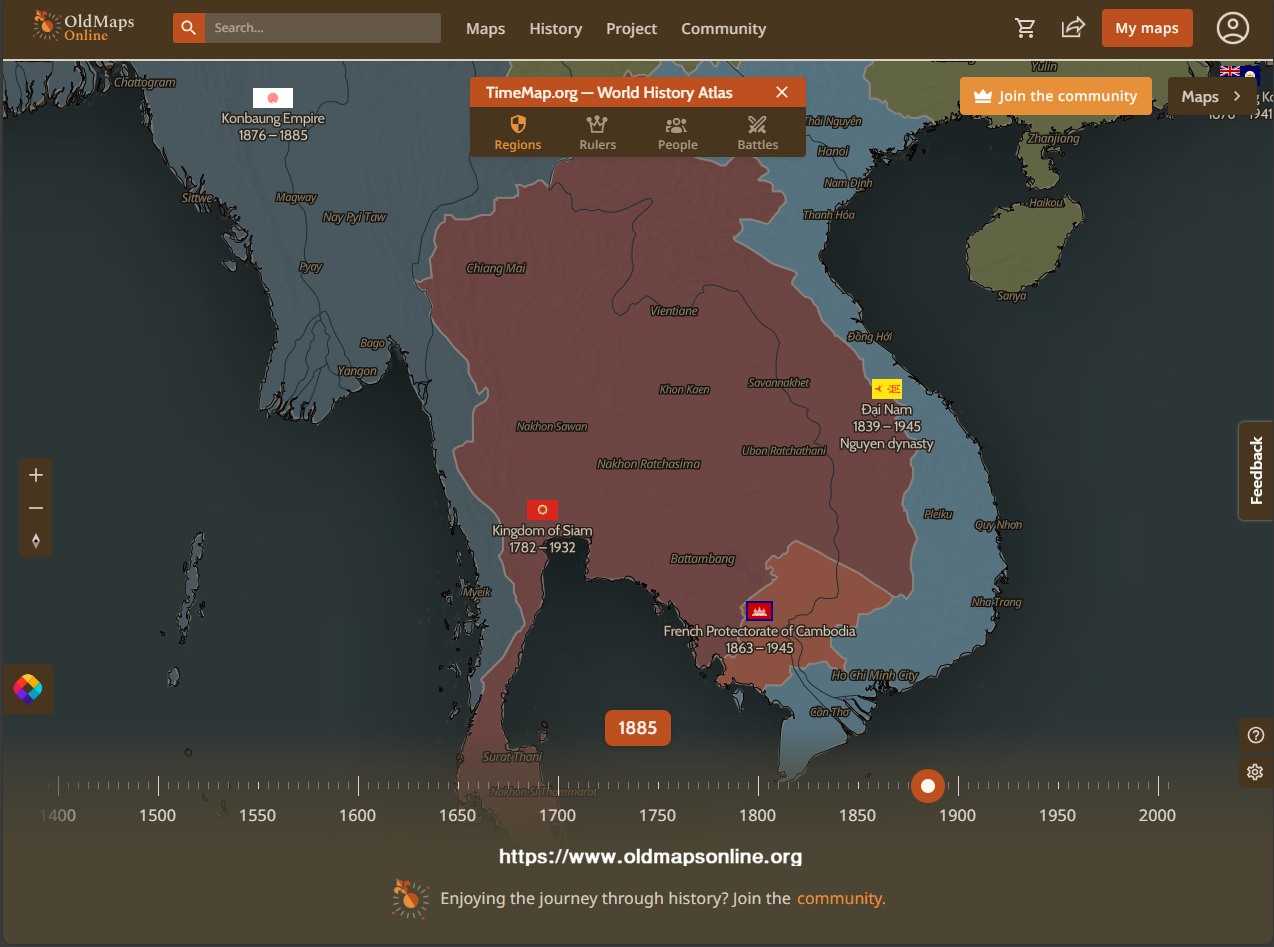1274x947 pixels.
Task: Jump timeline to 1800 mark
Action: (757, 815)
